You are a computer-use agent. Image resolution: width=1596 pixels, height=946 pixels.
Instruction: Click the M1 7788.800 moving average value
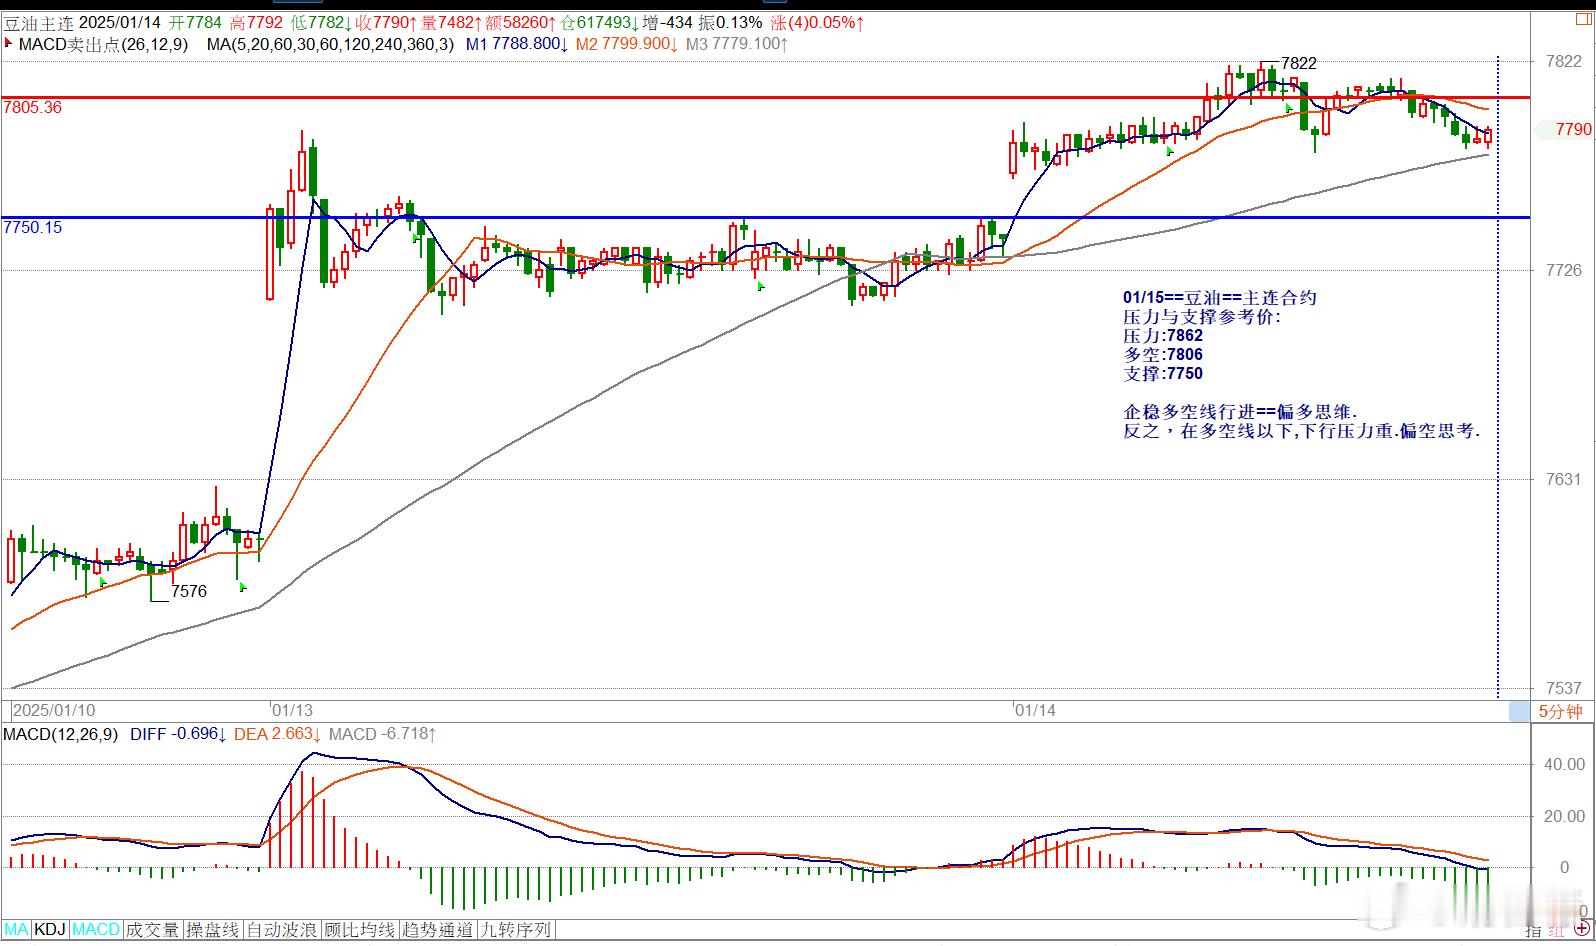coord(517,44)
